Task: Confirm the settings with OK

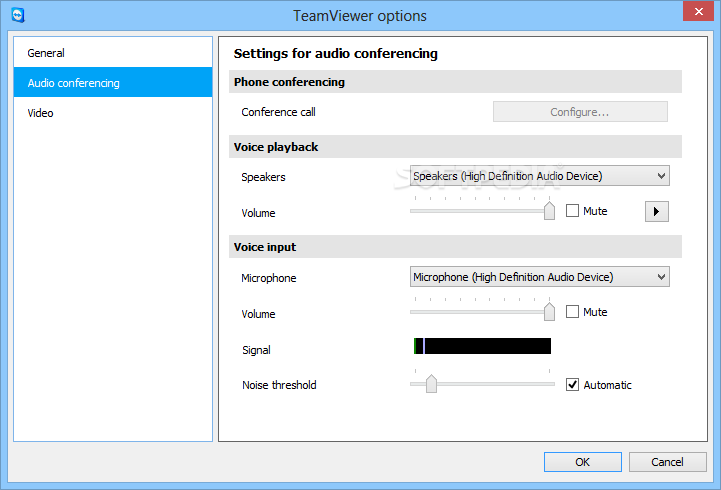Action: pos(583,462)
